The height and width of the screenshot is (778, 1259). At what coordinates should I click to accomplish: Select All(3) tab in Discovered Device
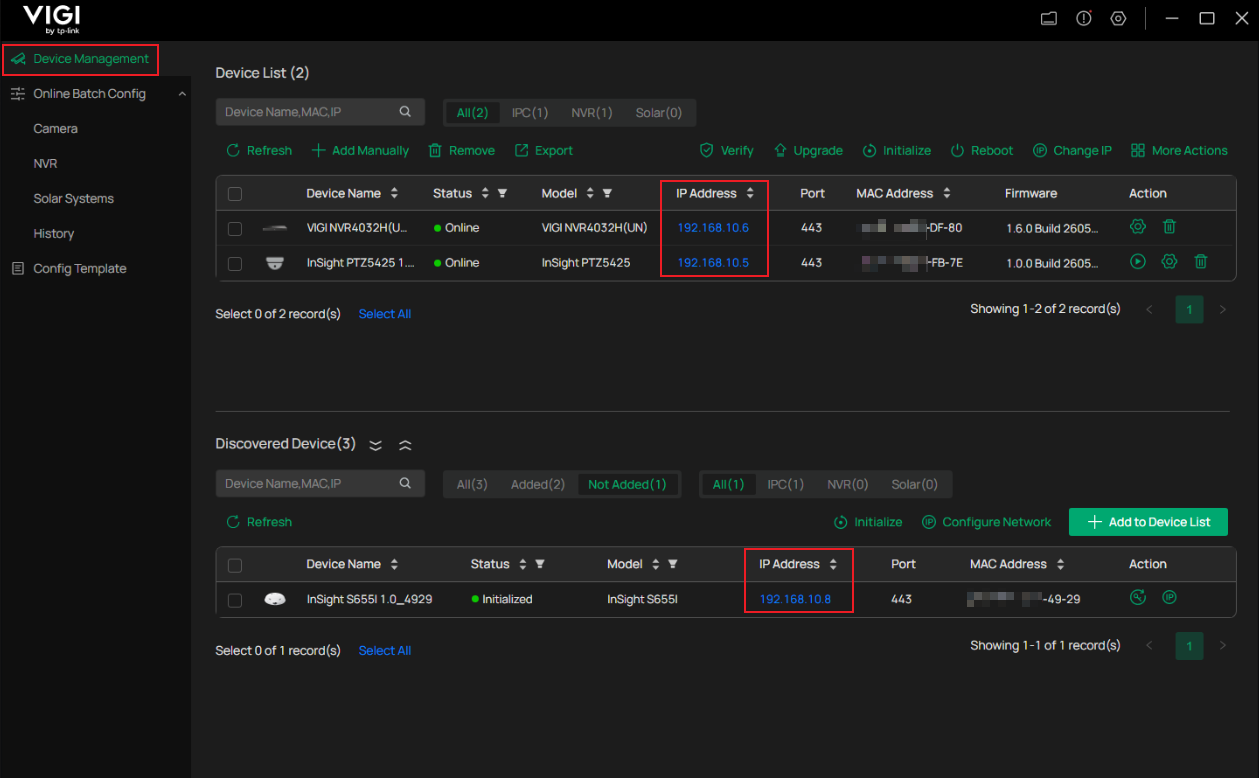[472, 484]
